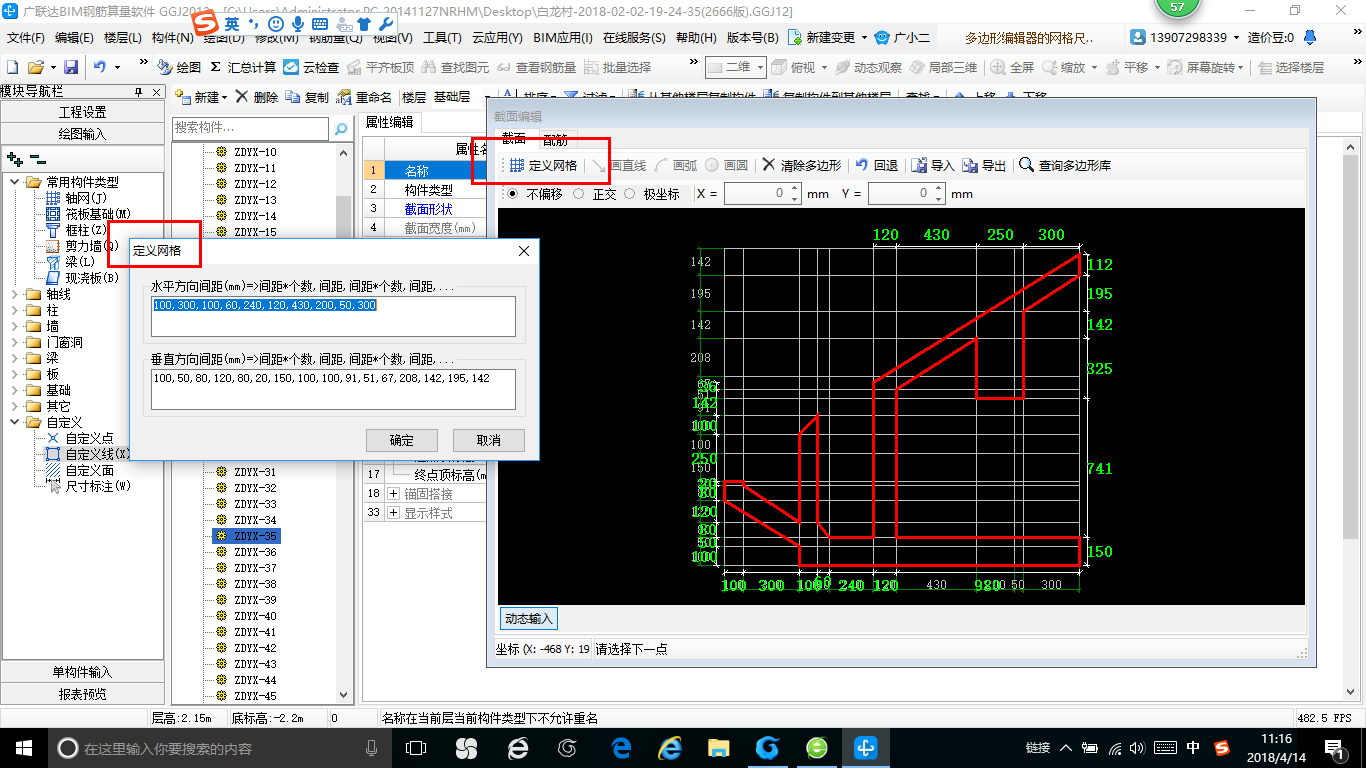This screenshot has height=768, width=1366.
Task: Select ZDYX-36 in component list
Action: pyautogui.click(x=255, y=552)
